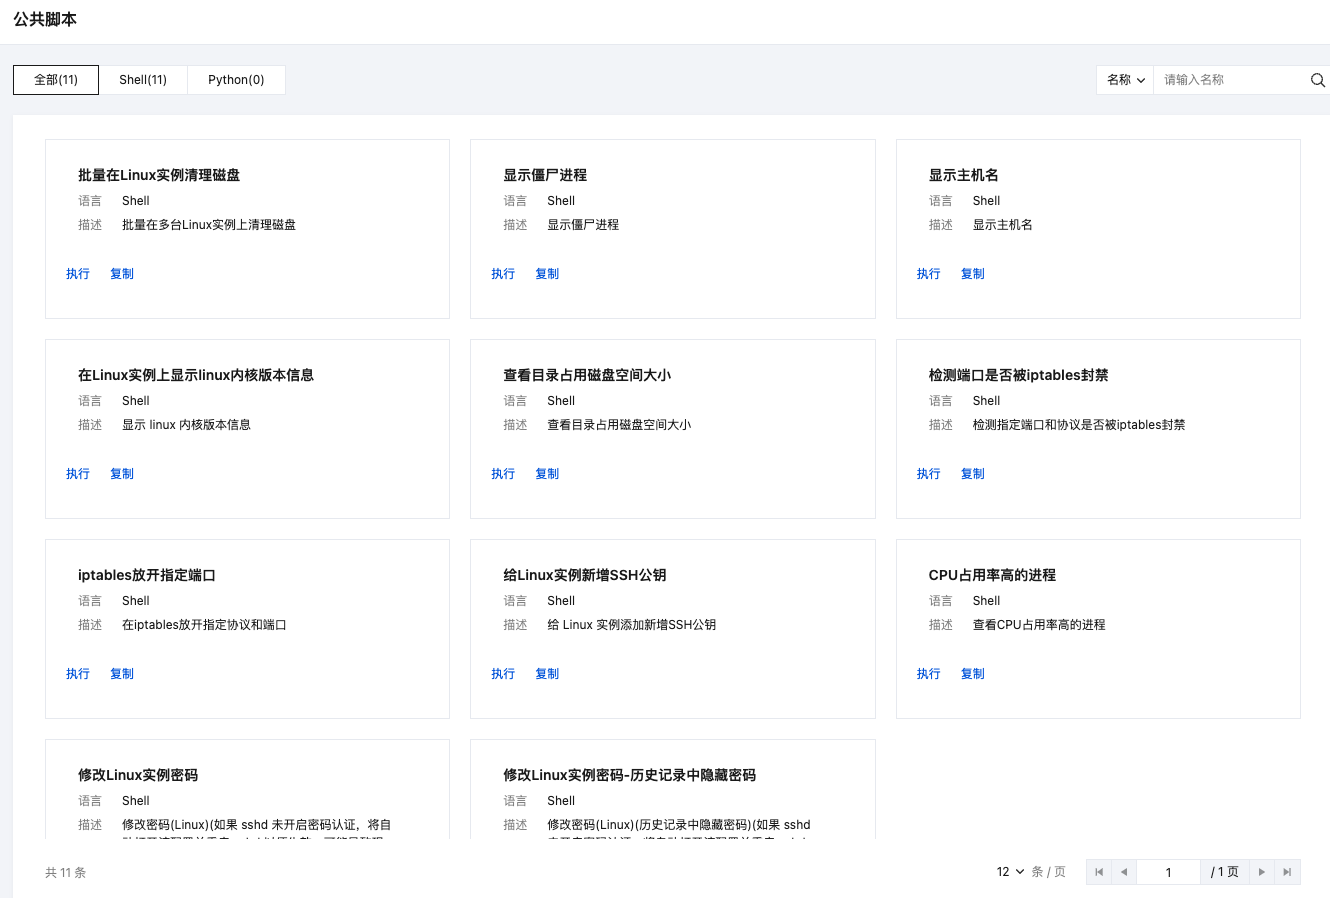
Task: Click the search magnifier icon
Action: (x=1317, y=80)
